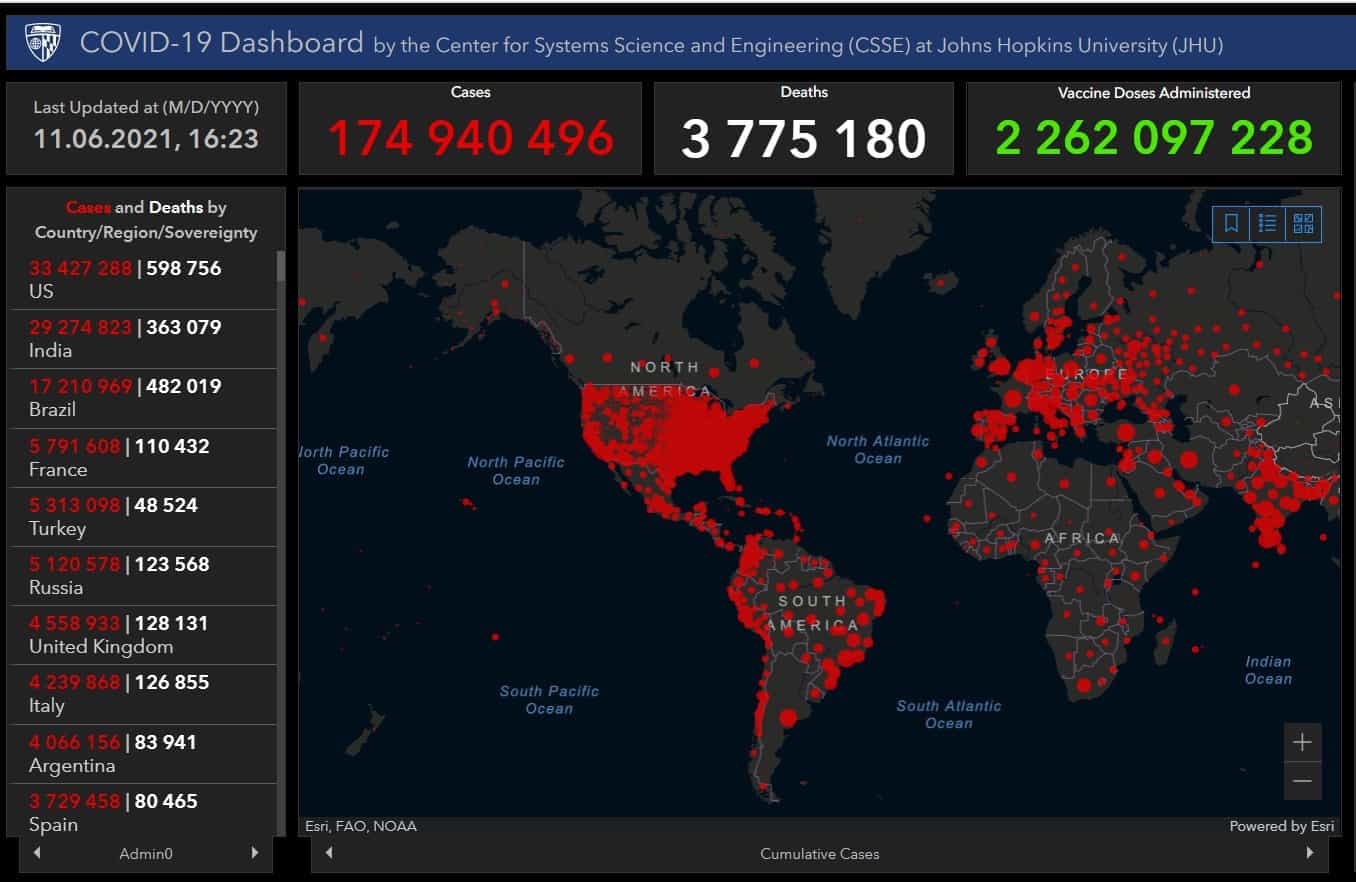Image resolution: width=1356 pixels, height=882 pixels.
Task: Click Vaccine Doses number 2 262 097 228
Action: click(x=1153, y=138)
